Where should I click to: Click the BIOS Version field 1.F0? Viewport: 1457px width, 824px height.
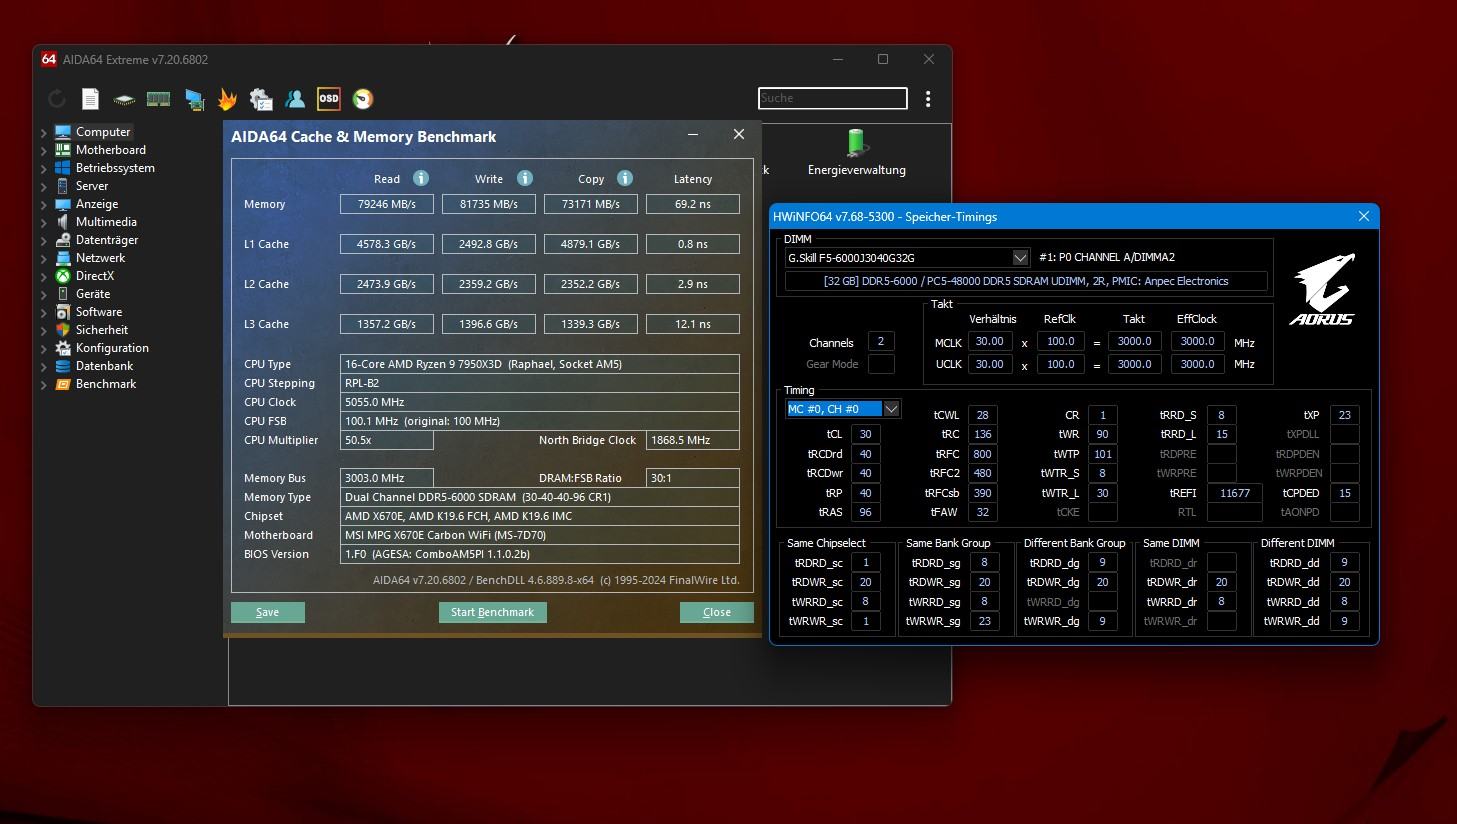click(x=540, y=554)
